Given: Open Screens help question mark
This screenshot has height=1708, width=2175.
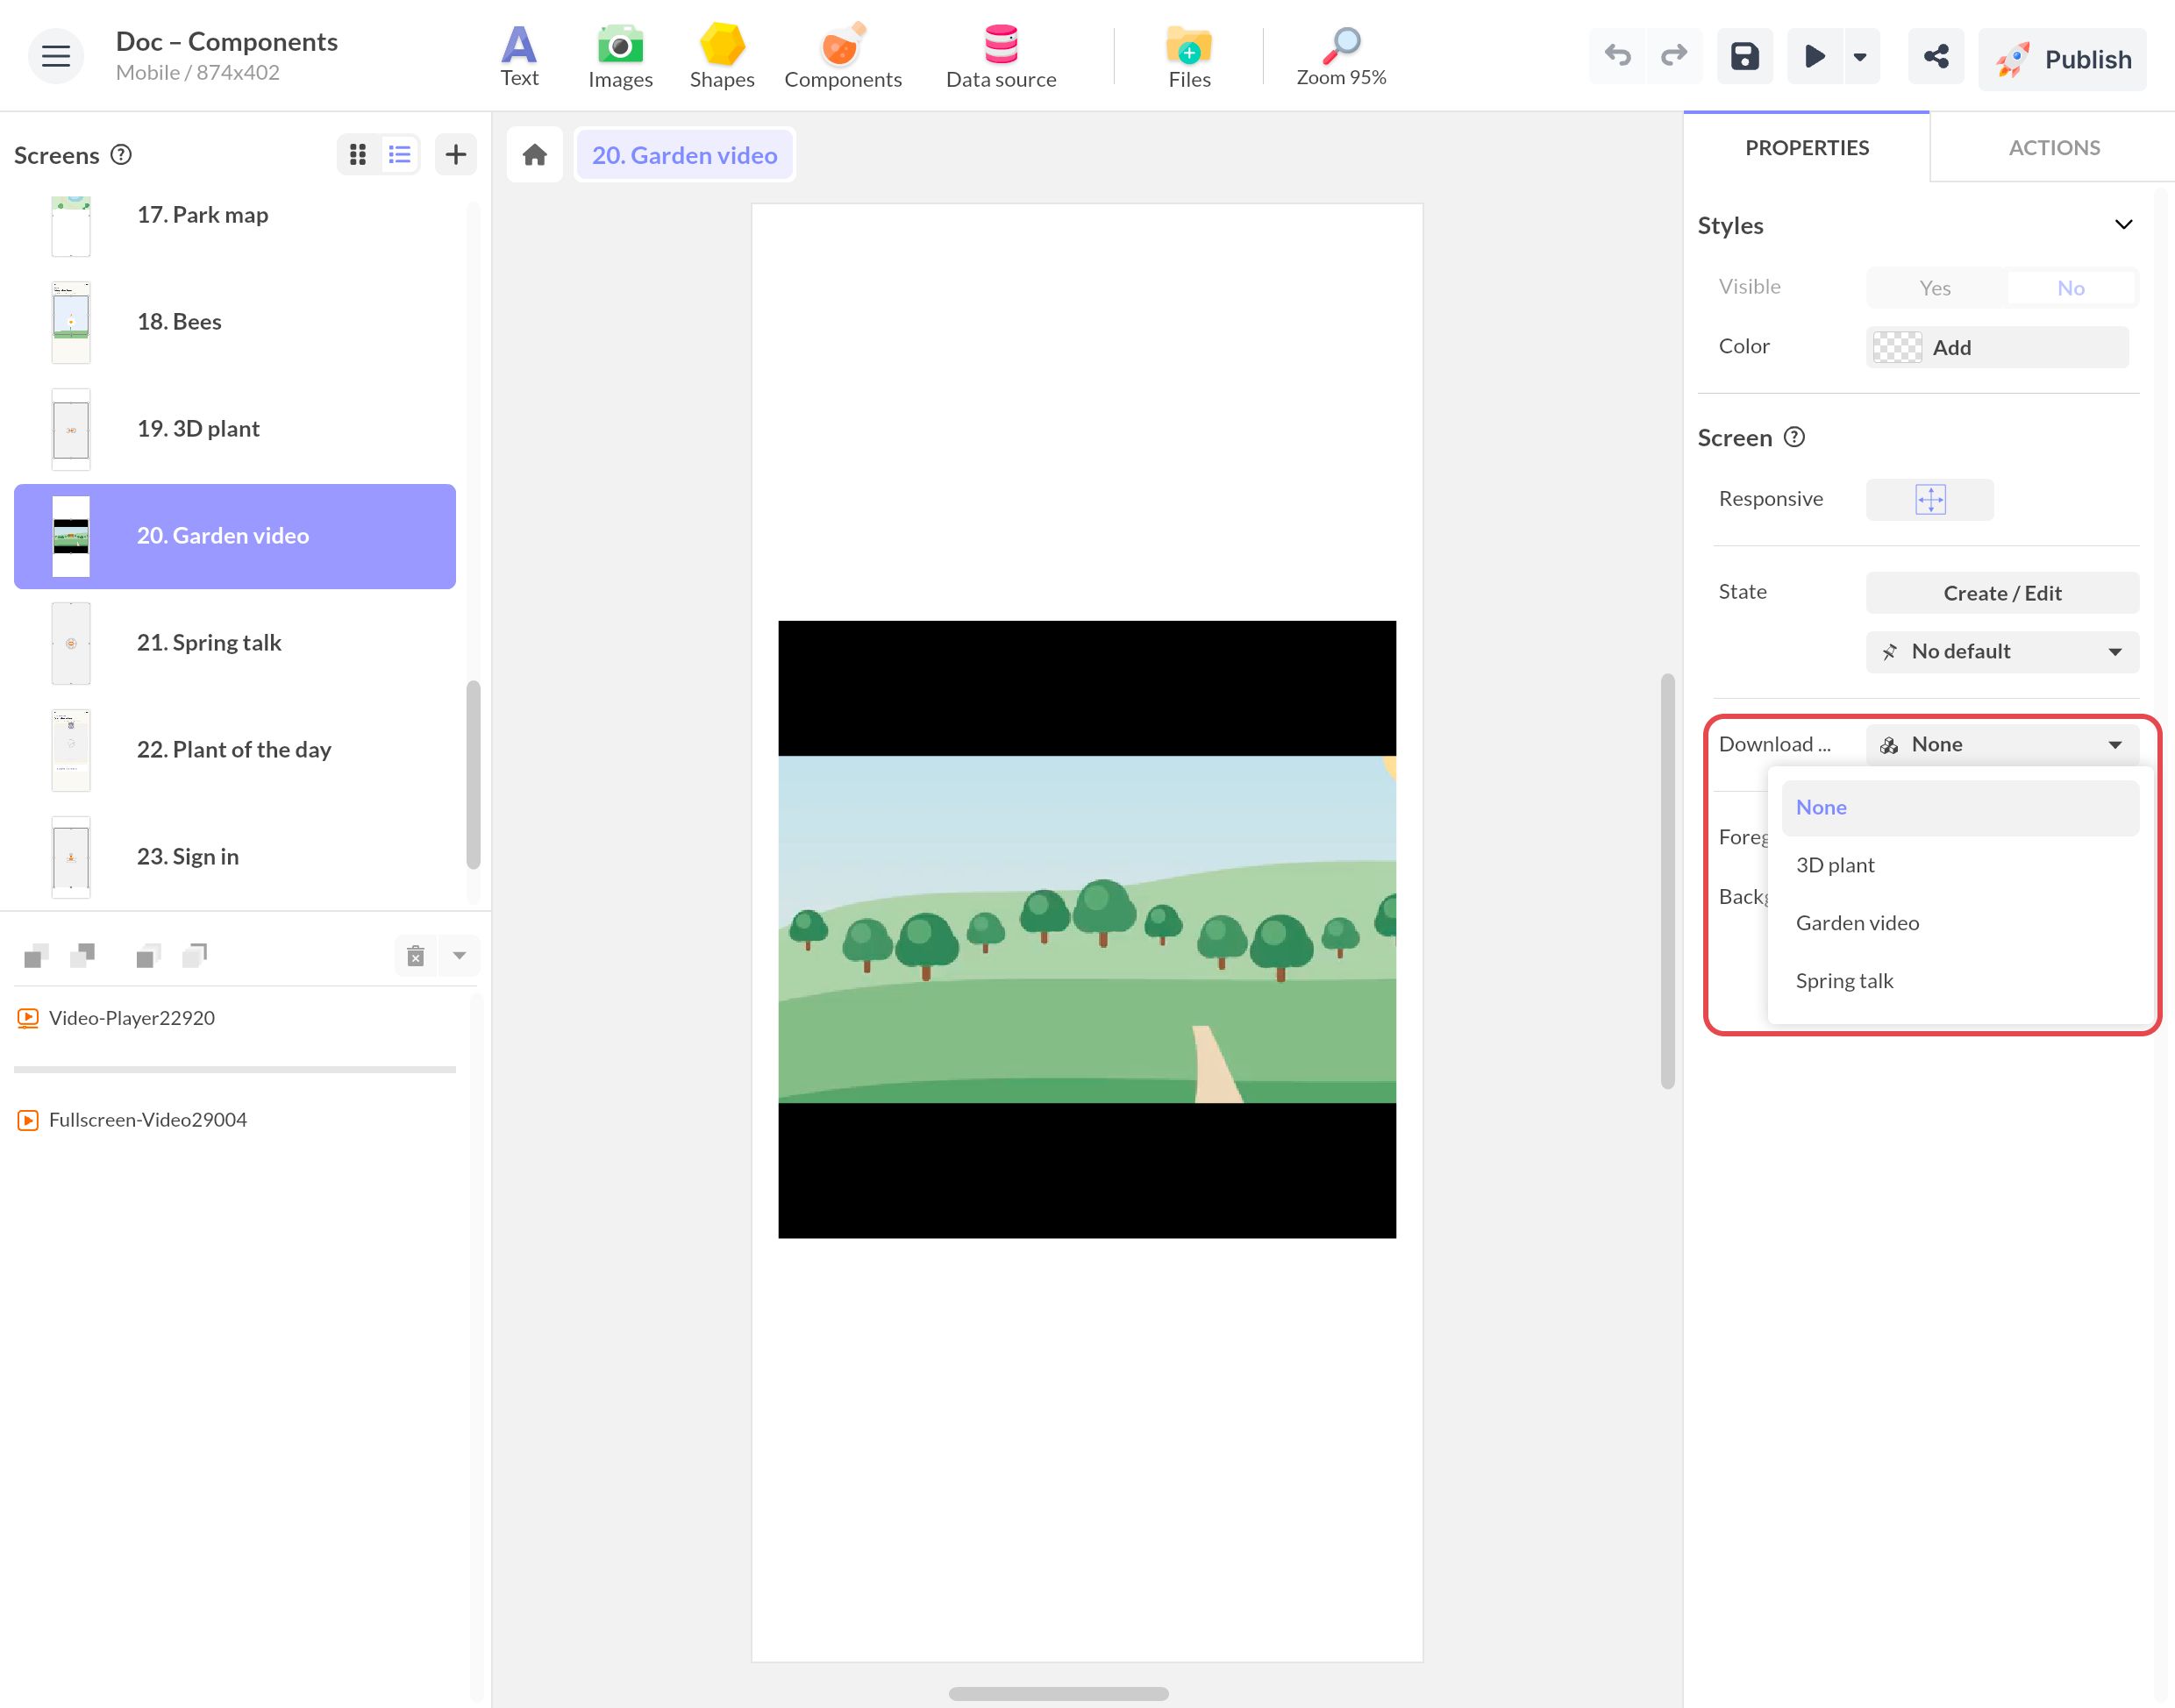Looking at the screenshot, I should click(121, 155).
